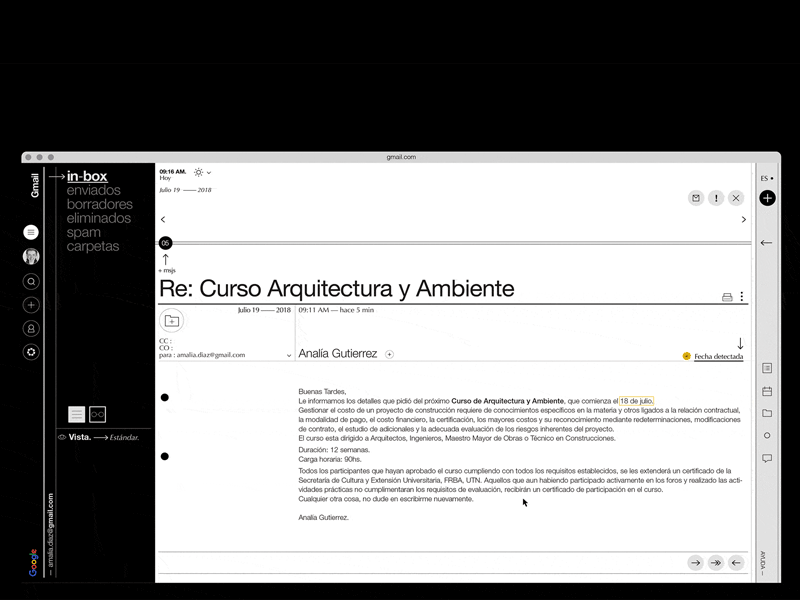800x600 pixels.
Task: Click the 05 message count marker
Action: coord(165,243)
